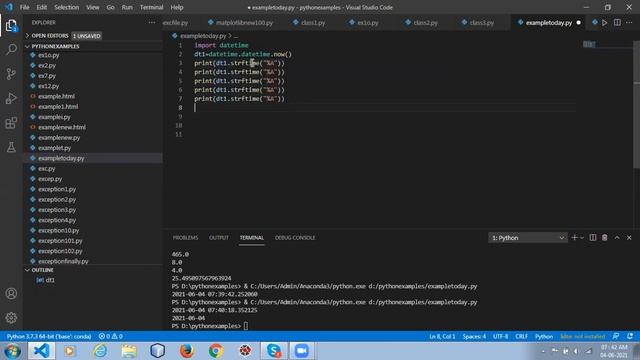Open Zoom from the taskbar
This screenshot has height=360, width=640.
pyautogui.click(x=302, y=351)
